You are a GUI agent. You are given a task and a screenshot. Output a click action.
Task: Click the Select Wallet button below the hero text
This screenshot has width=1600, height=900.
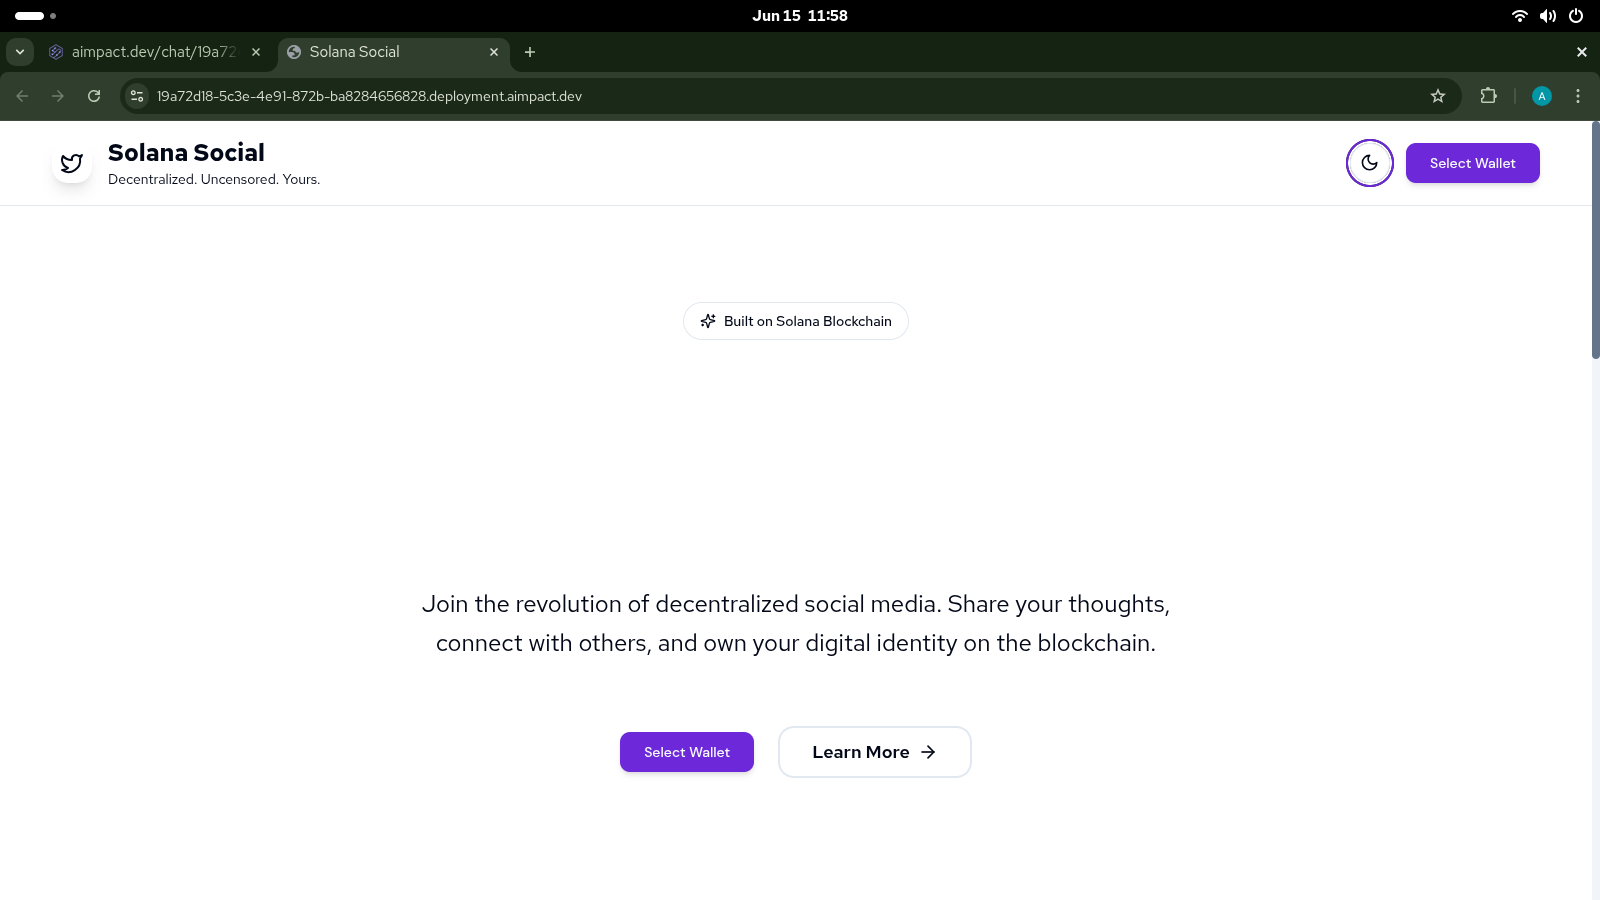click(x=687, y=752)
